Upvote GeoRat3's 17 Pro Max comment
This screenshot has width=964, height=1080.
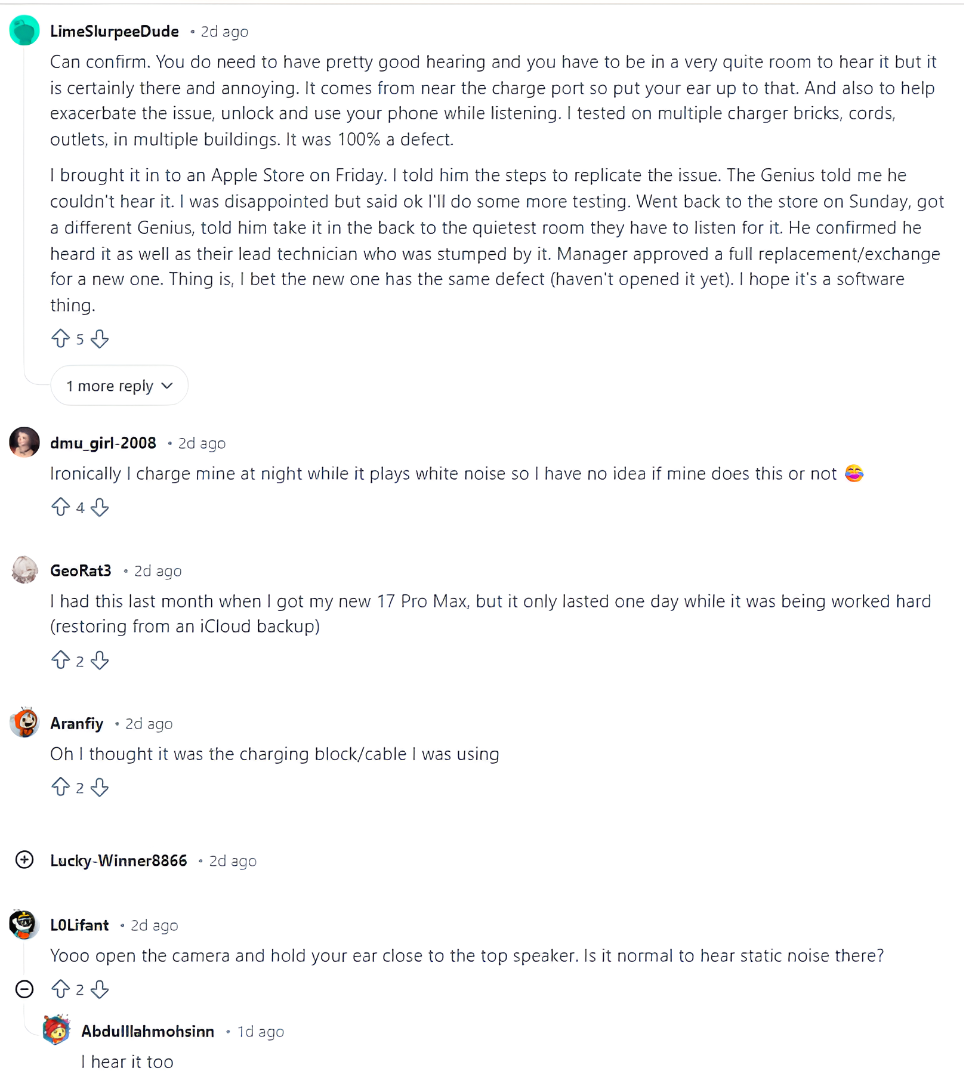59,661
